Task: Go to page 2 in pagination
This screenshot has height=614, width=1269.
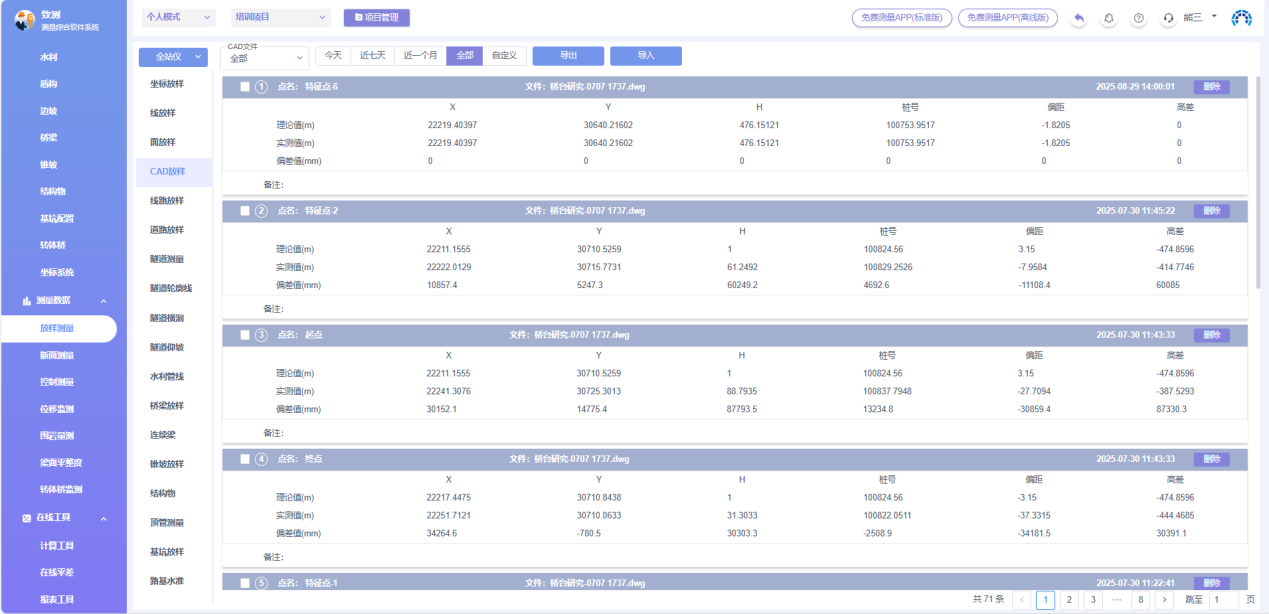Action: [x=1069, y=600]
